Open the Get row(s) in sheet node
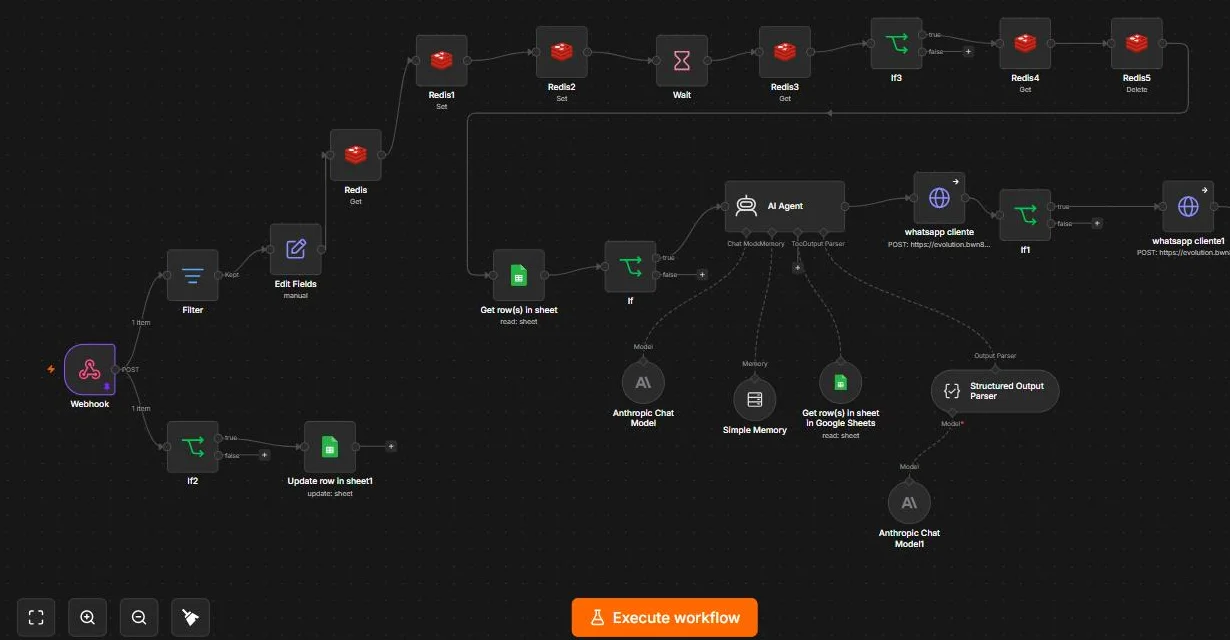The image size is (1230, 640). tap(519, 275)
